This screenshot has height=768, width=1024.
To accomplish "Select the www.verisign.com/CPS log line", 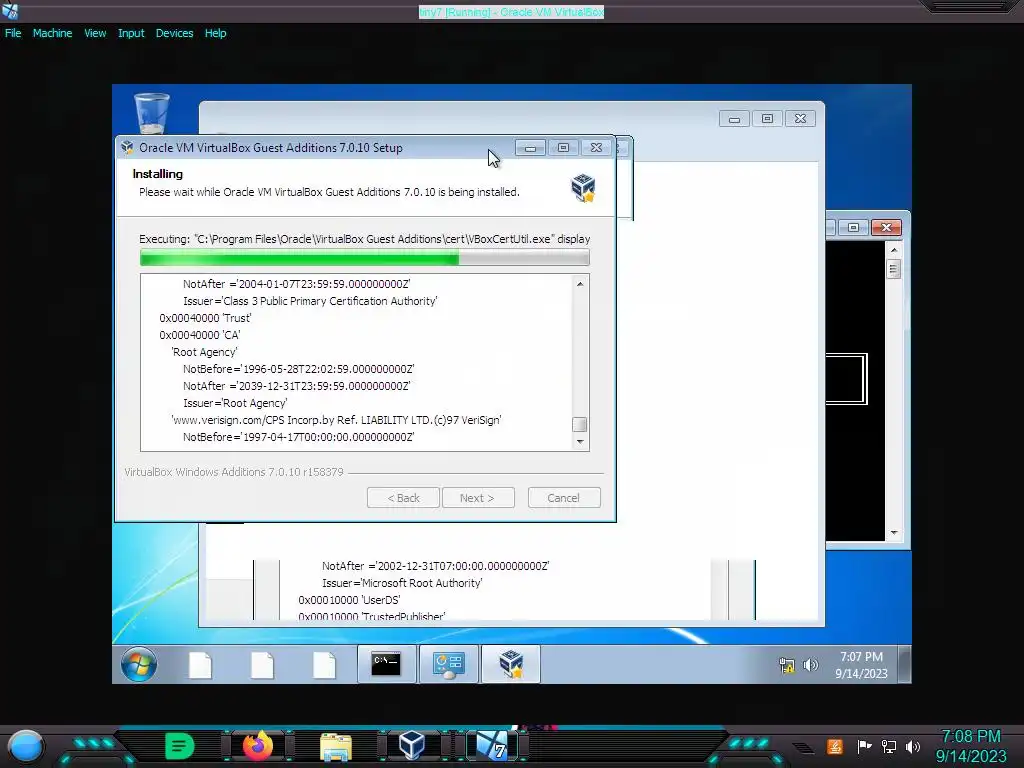I will coord(336,420).
